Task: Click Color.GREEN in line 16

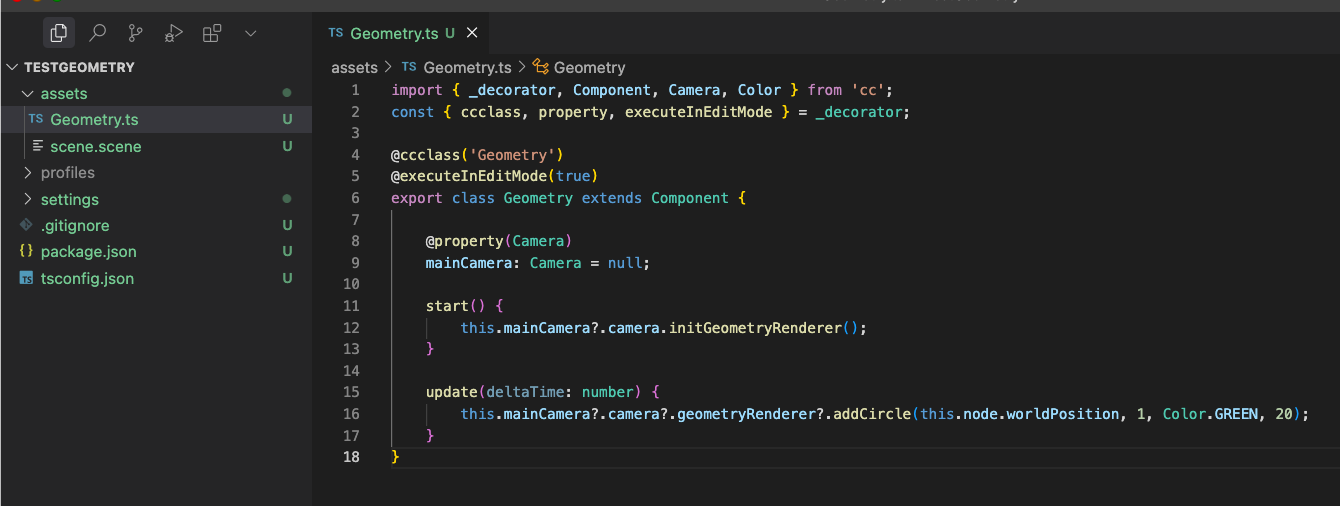Action: [x=1210, y=414]
